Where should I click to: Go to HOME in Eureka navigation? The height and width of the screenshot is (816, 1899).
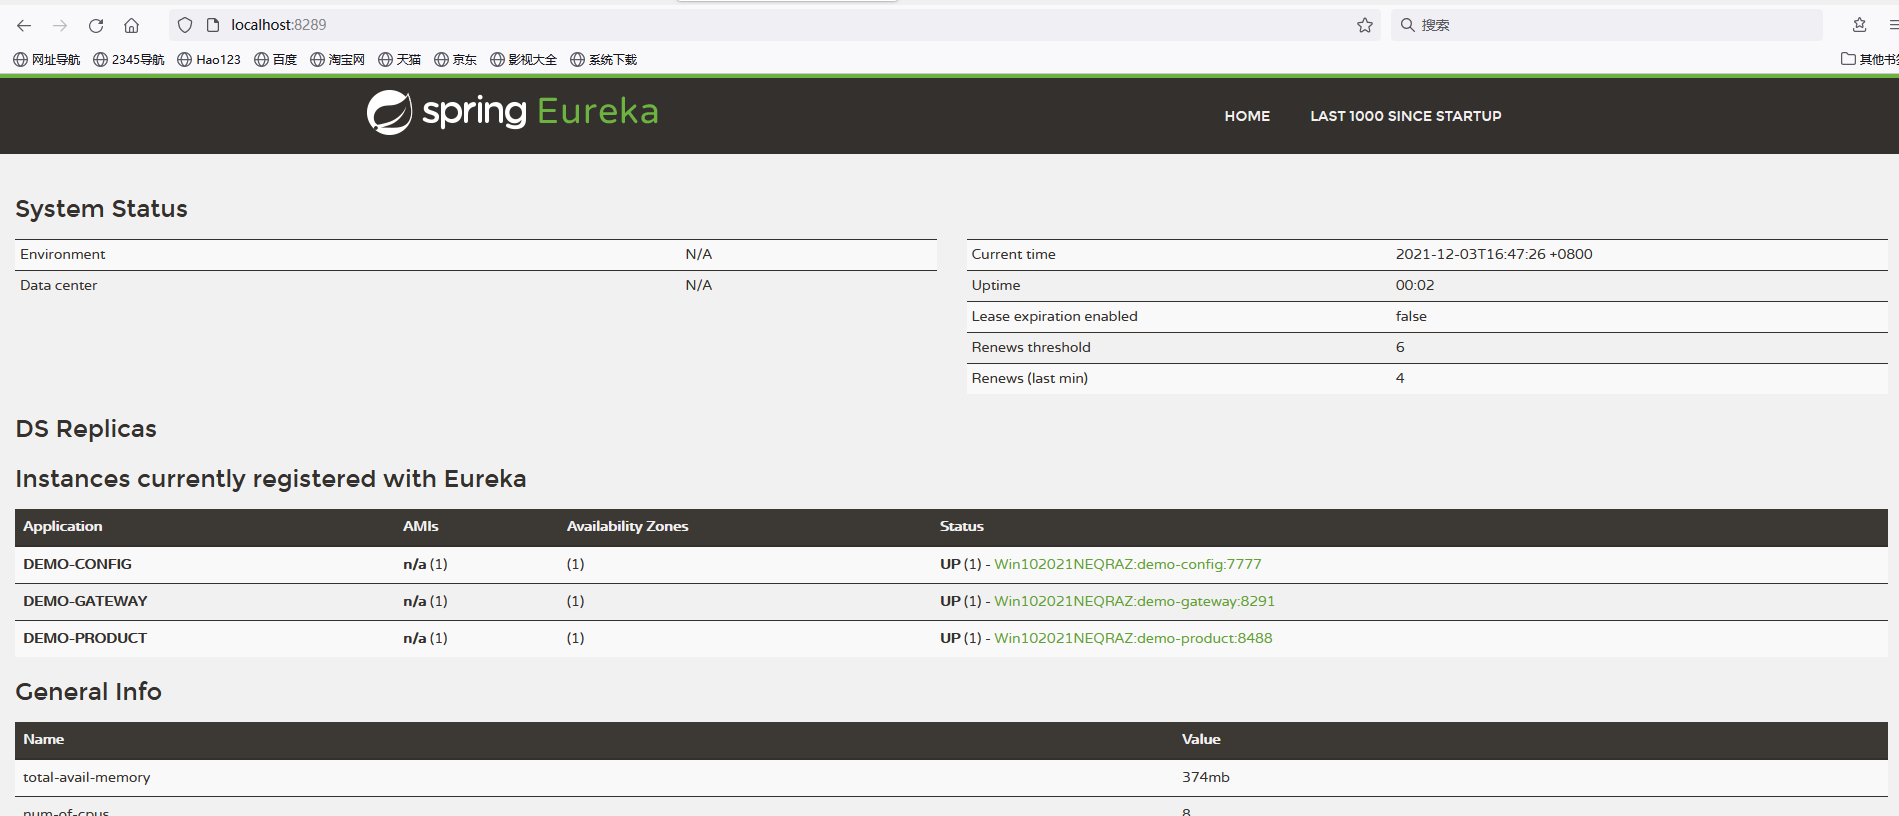(1247, 116)
